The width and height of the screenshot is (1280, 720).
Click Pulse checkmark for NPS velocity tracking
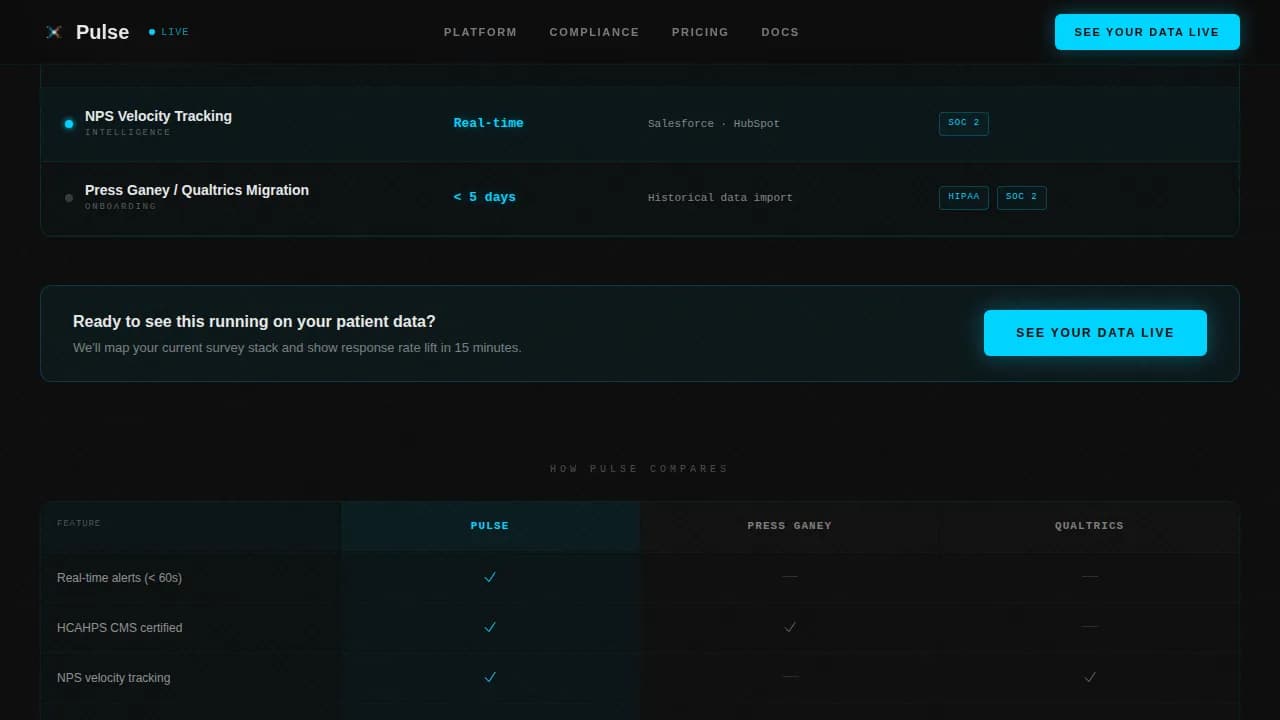[x=490, y=677]
